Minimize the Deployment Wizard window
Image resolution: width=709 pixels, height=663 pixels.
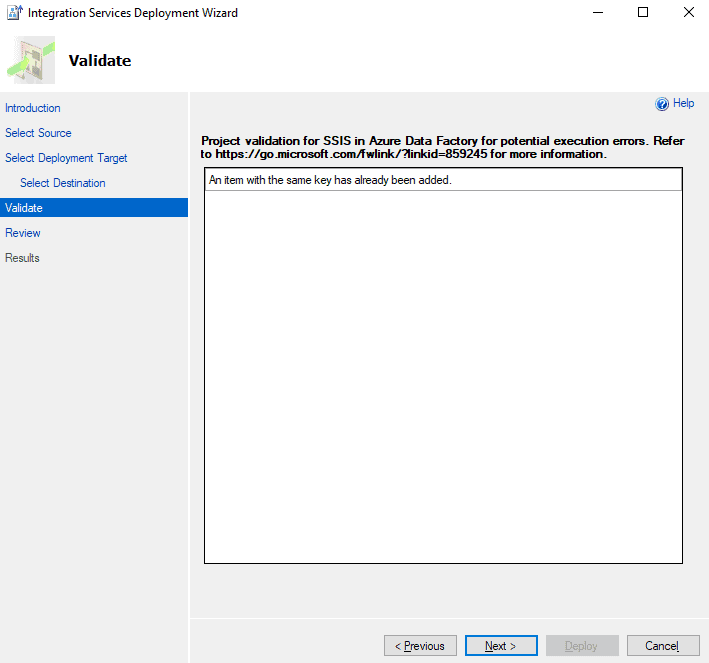598,12
